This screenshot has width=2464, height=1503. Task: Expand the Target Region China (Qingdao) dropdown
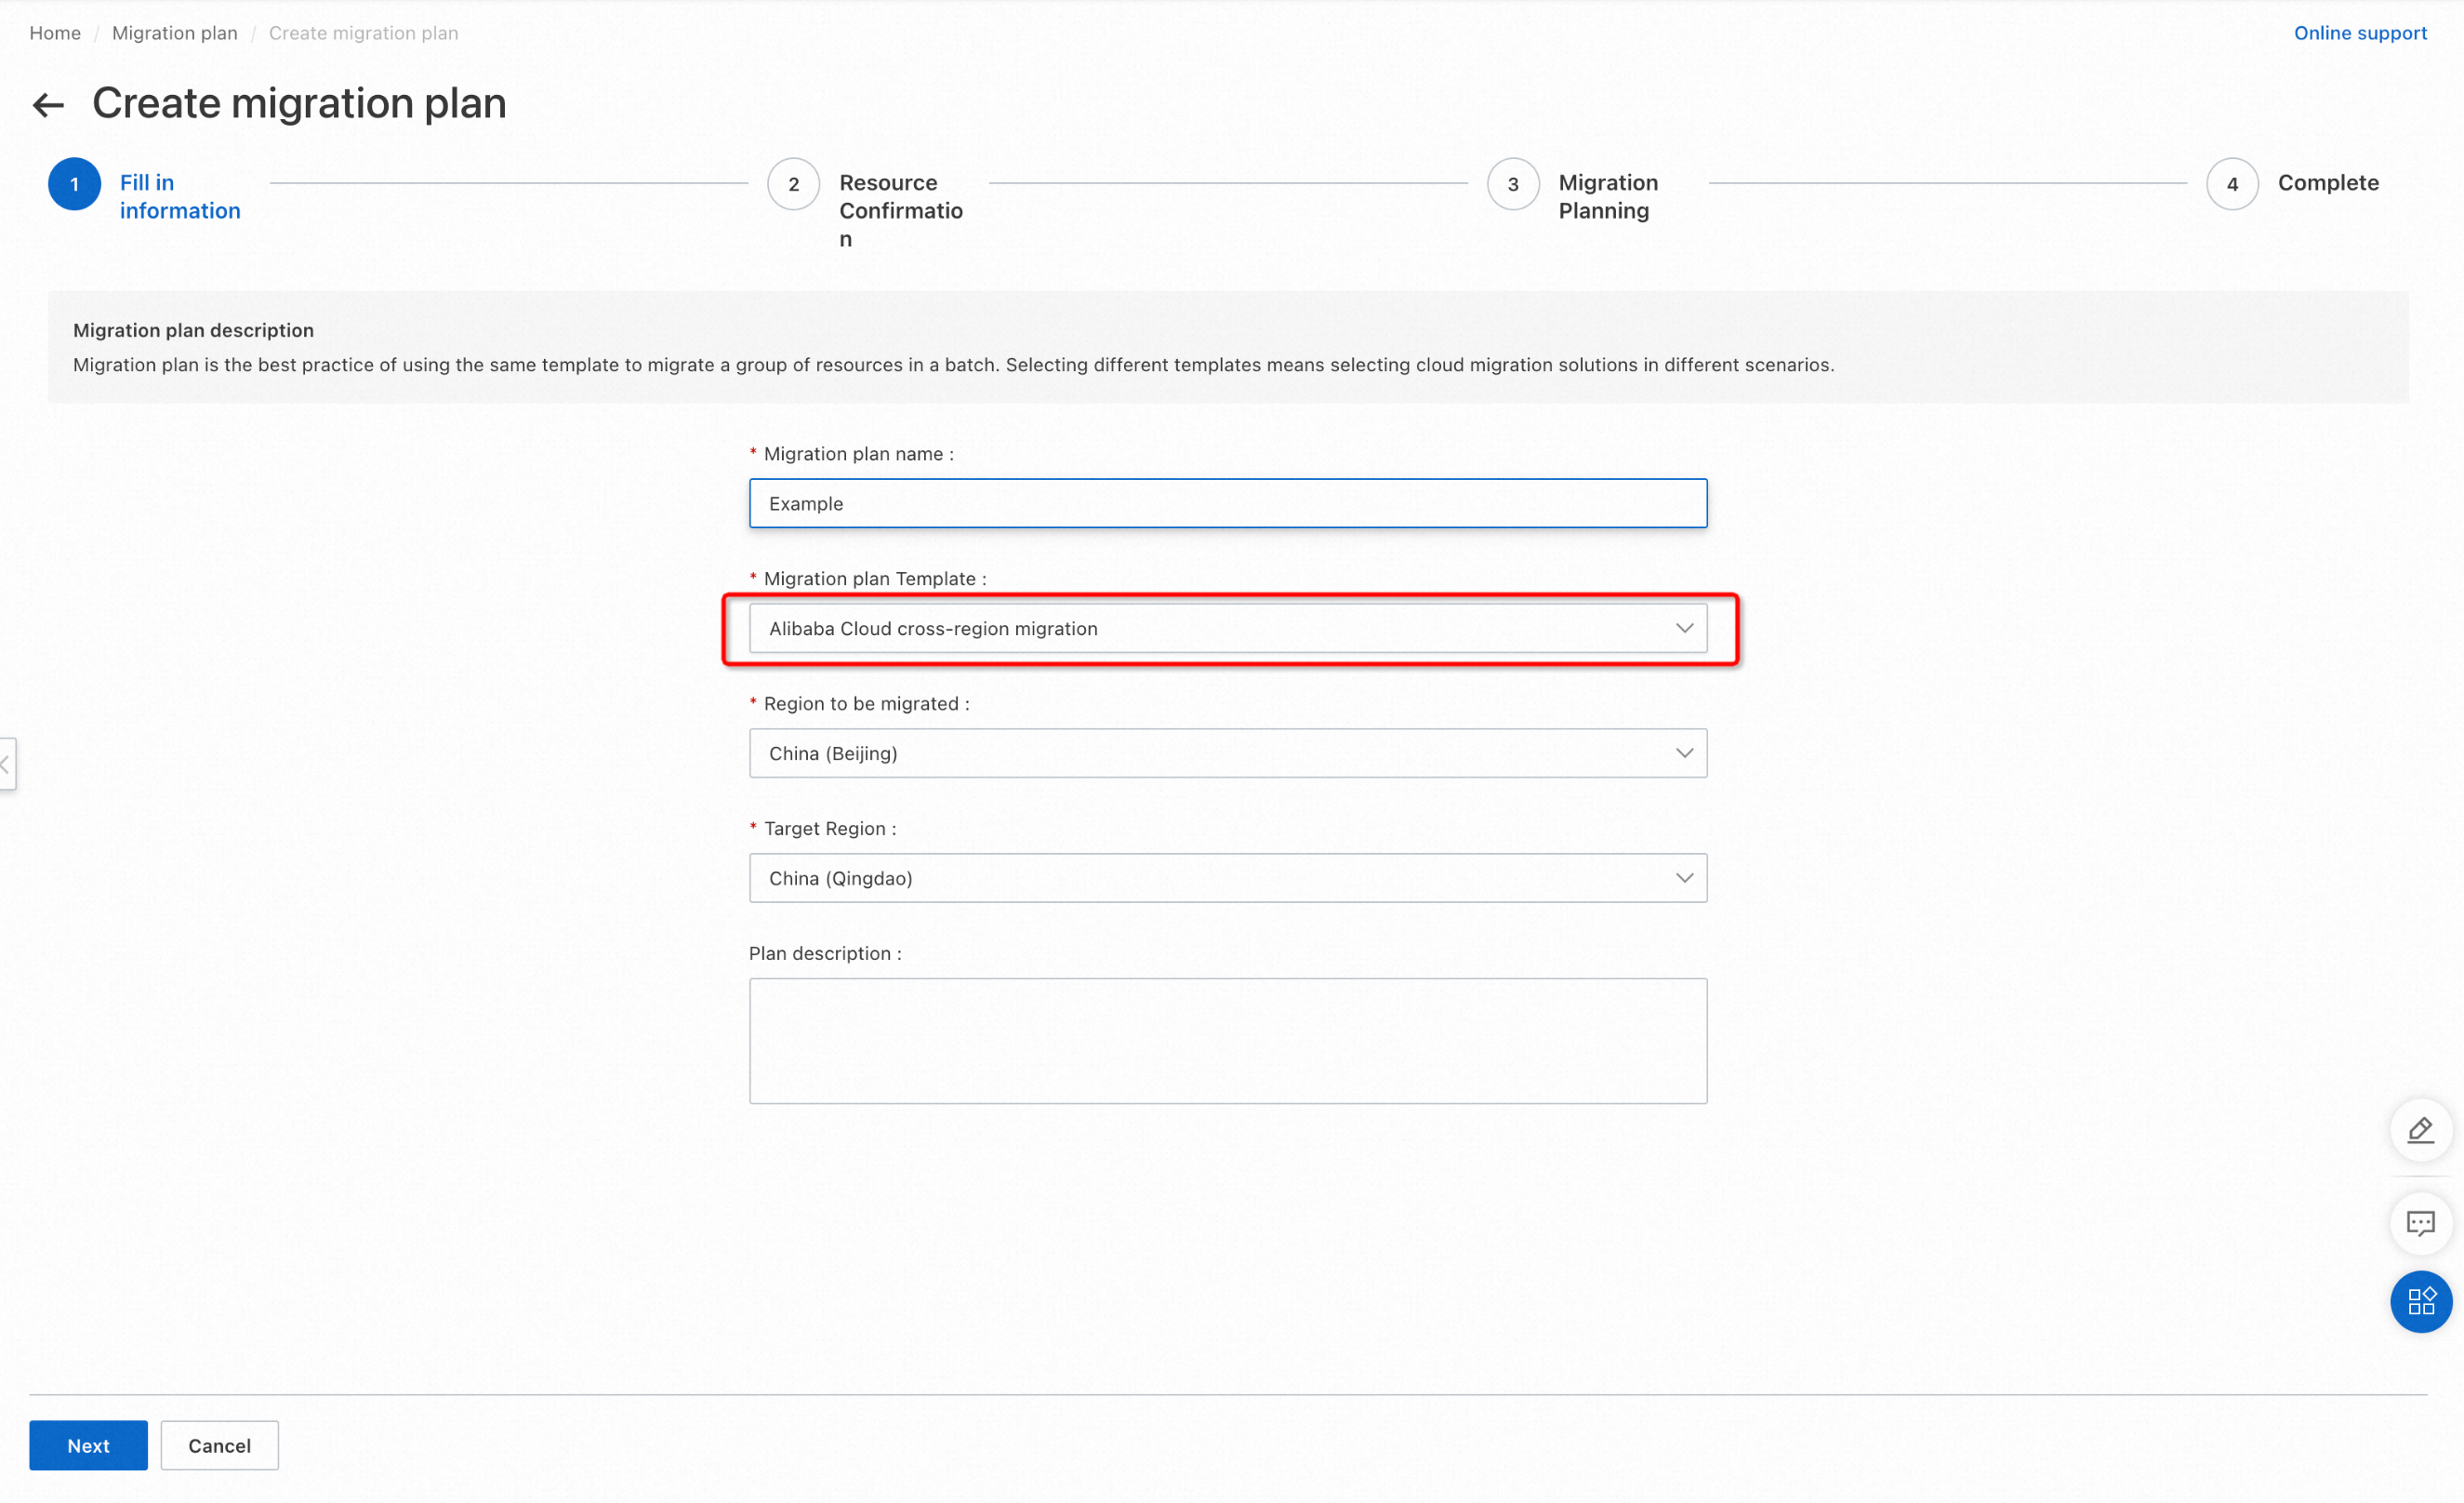1227,878
